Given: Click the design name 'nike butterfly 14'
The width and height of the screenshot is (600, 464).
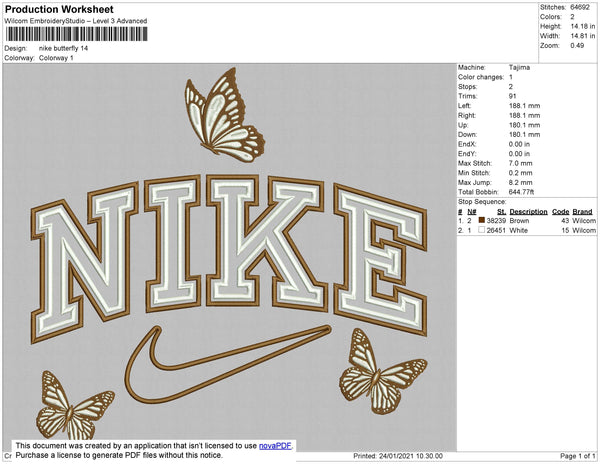Looking at the screenshot, I should (x=63, y=48).
